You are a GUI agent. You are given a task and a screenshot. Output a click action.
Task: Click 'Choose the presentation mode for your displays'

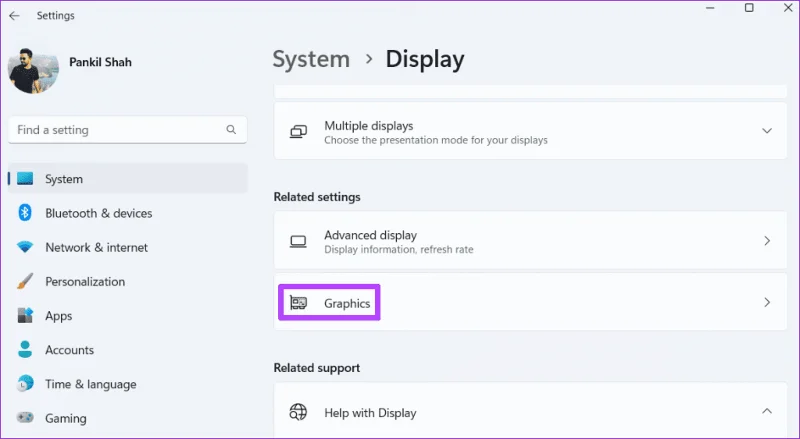436,140
